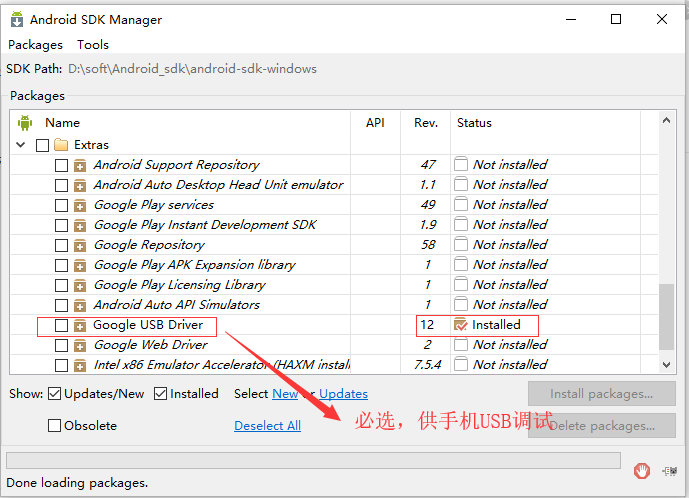Screen dimensions: 689x498
Task: Open the Tools menu
Action: click(x=93, y=45)
